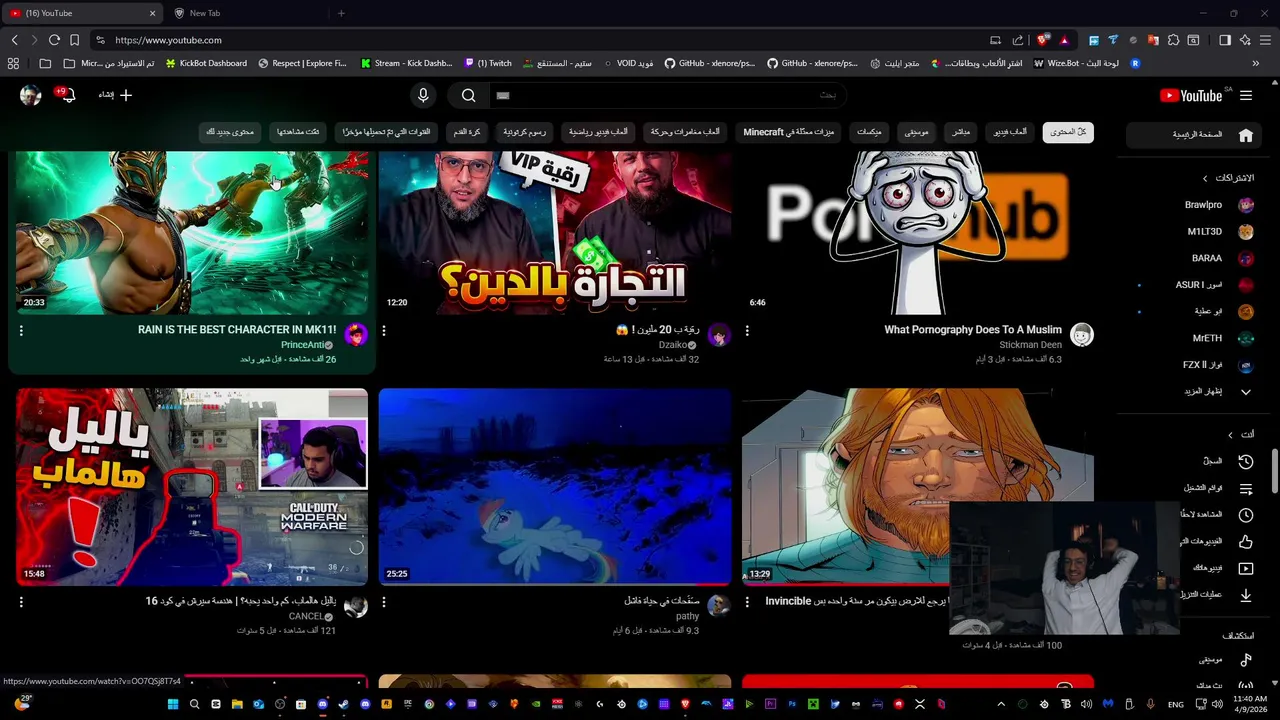Select the Football filter chip
The image size is (1280, 720).
[x=467, y=132]
